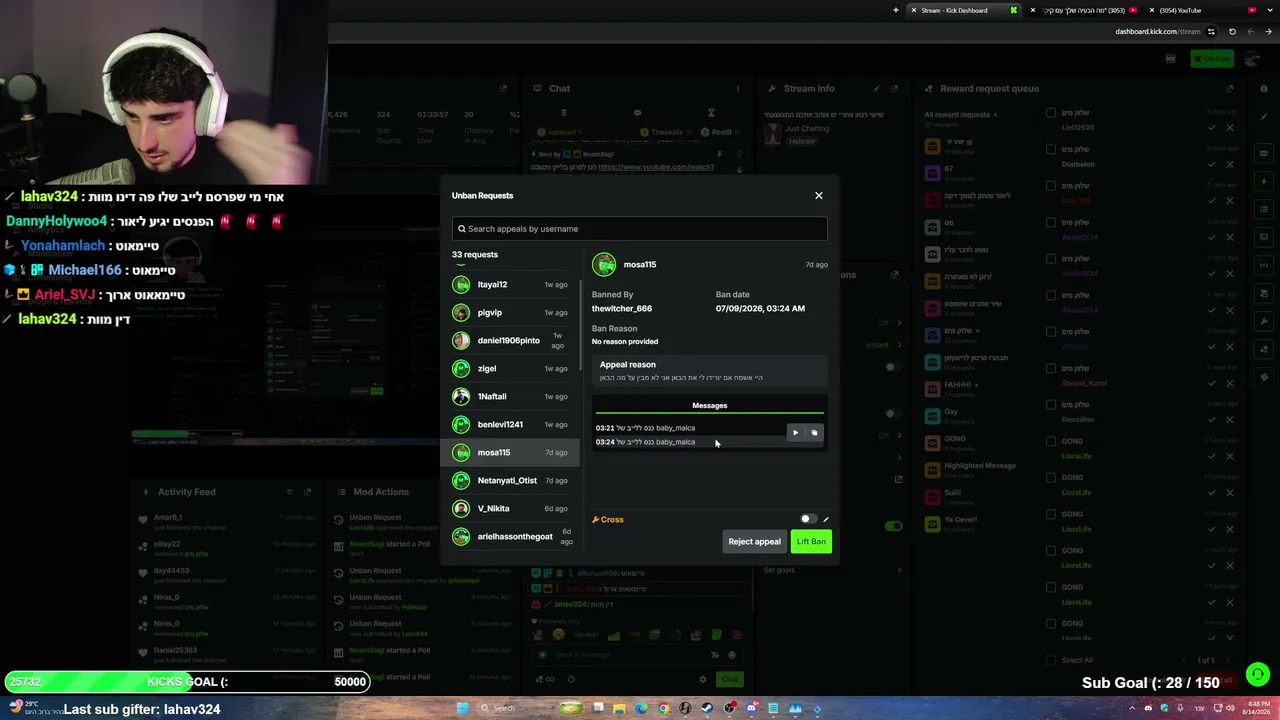Image resolution: width=1280 pixels, height=720 pixels.
Task: Pop out the Stream info panel
Action: pyautogui.click(x=895, y=89)
